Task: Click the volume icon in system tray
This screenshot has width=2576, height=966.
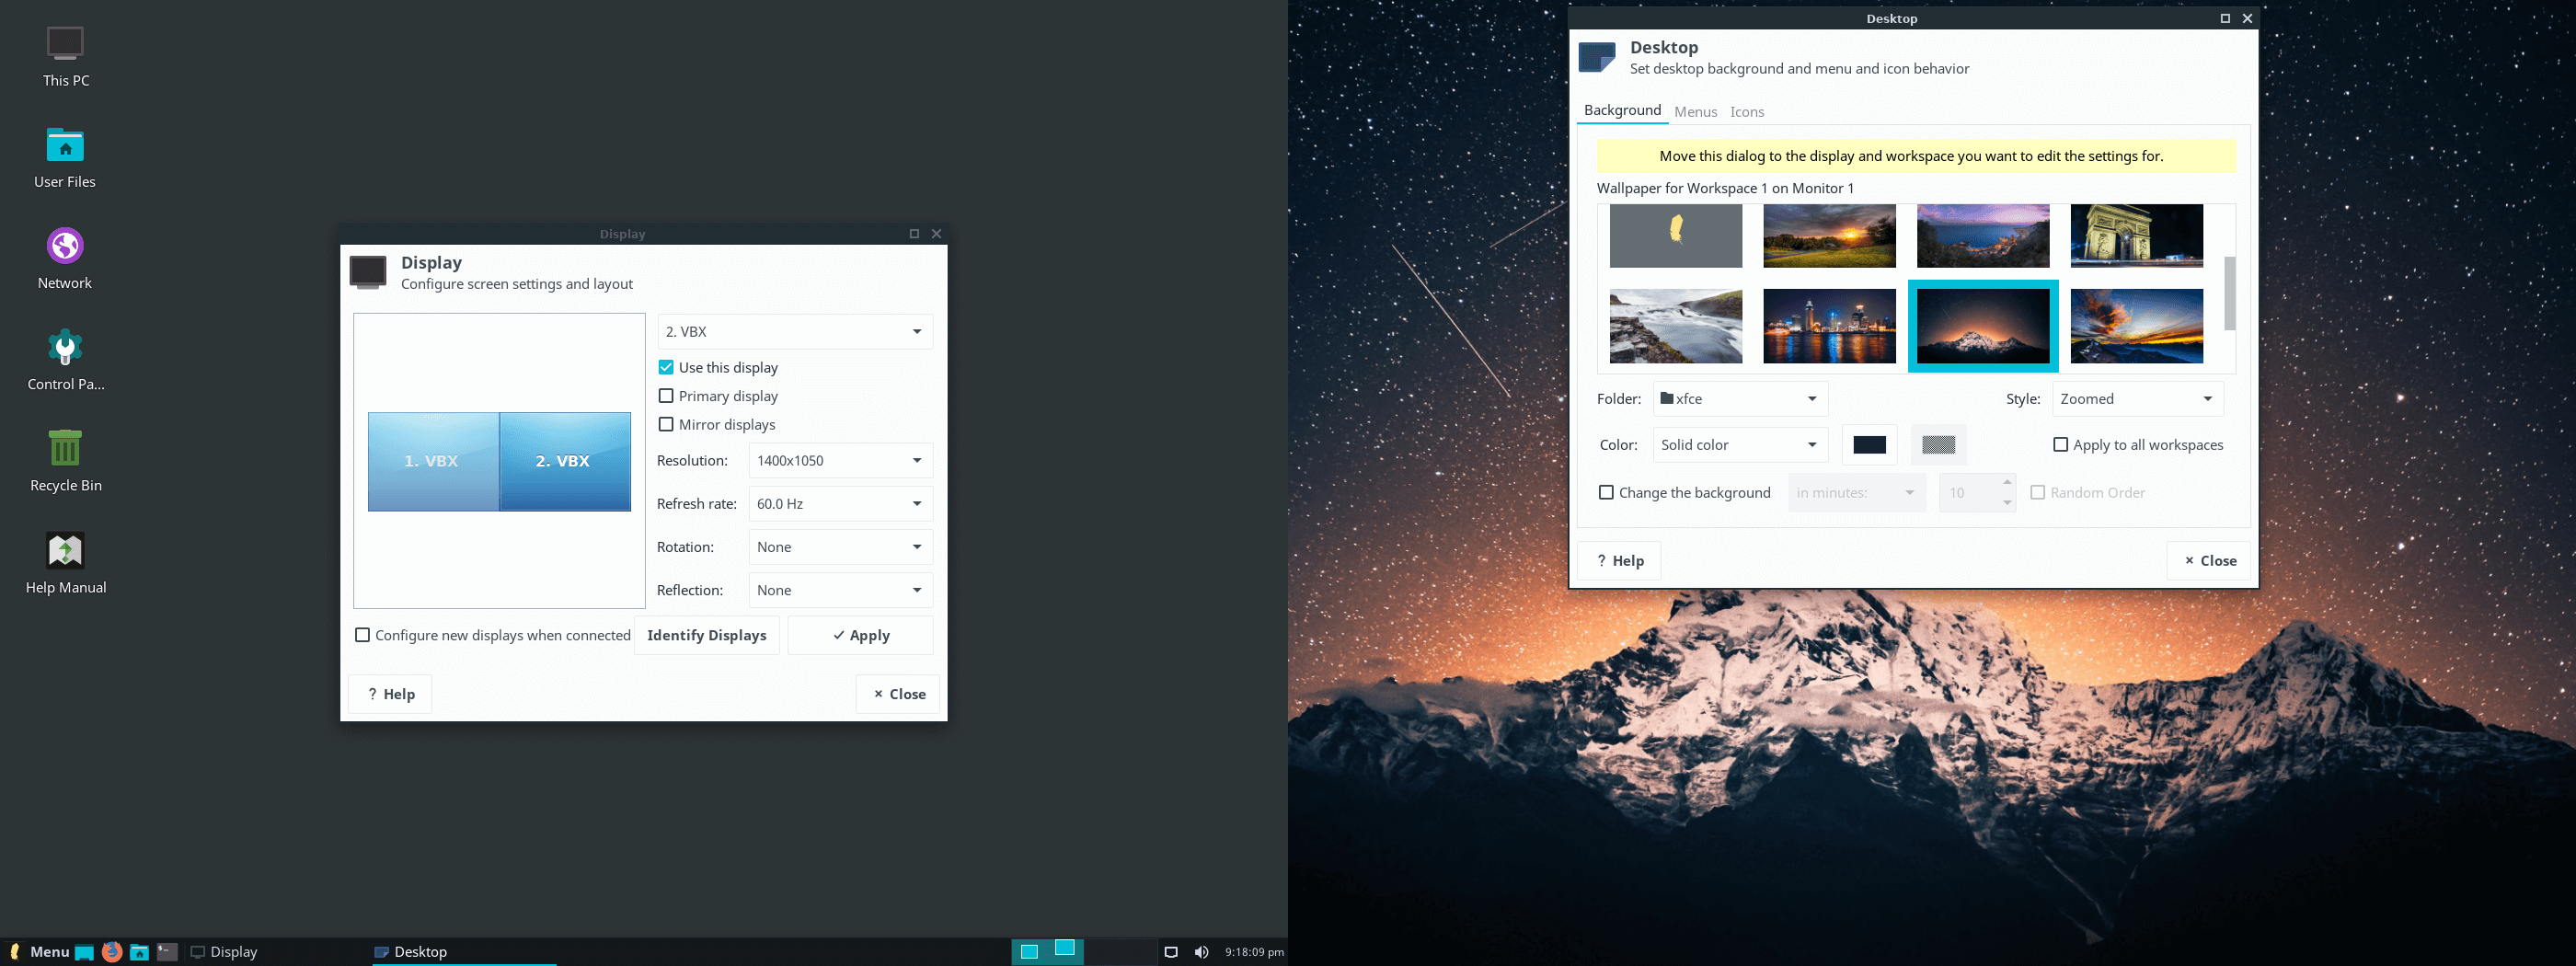Action: [x=1201, y=952]
